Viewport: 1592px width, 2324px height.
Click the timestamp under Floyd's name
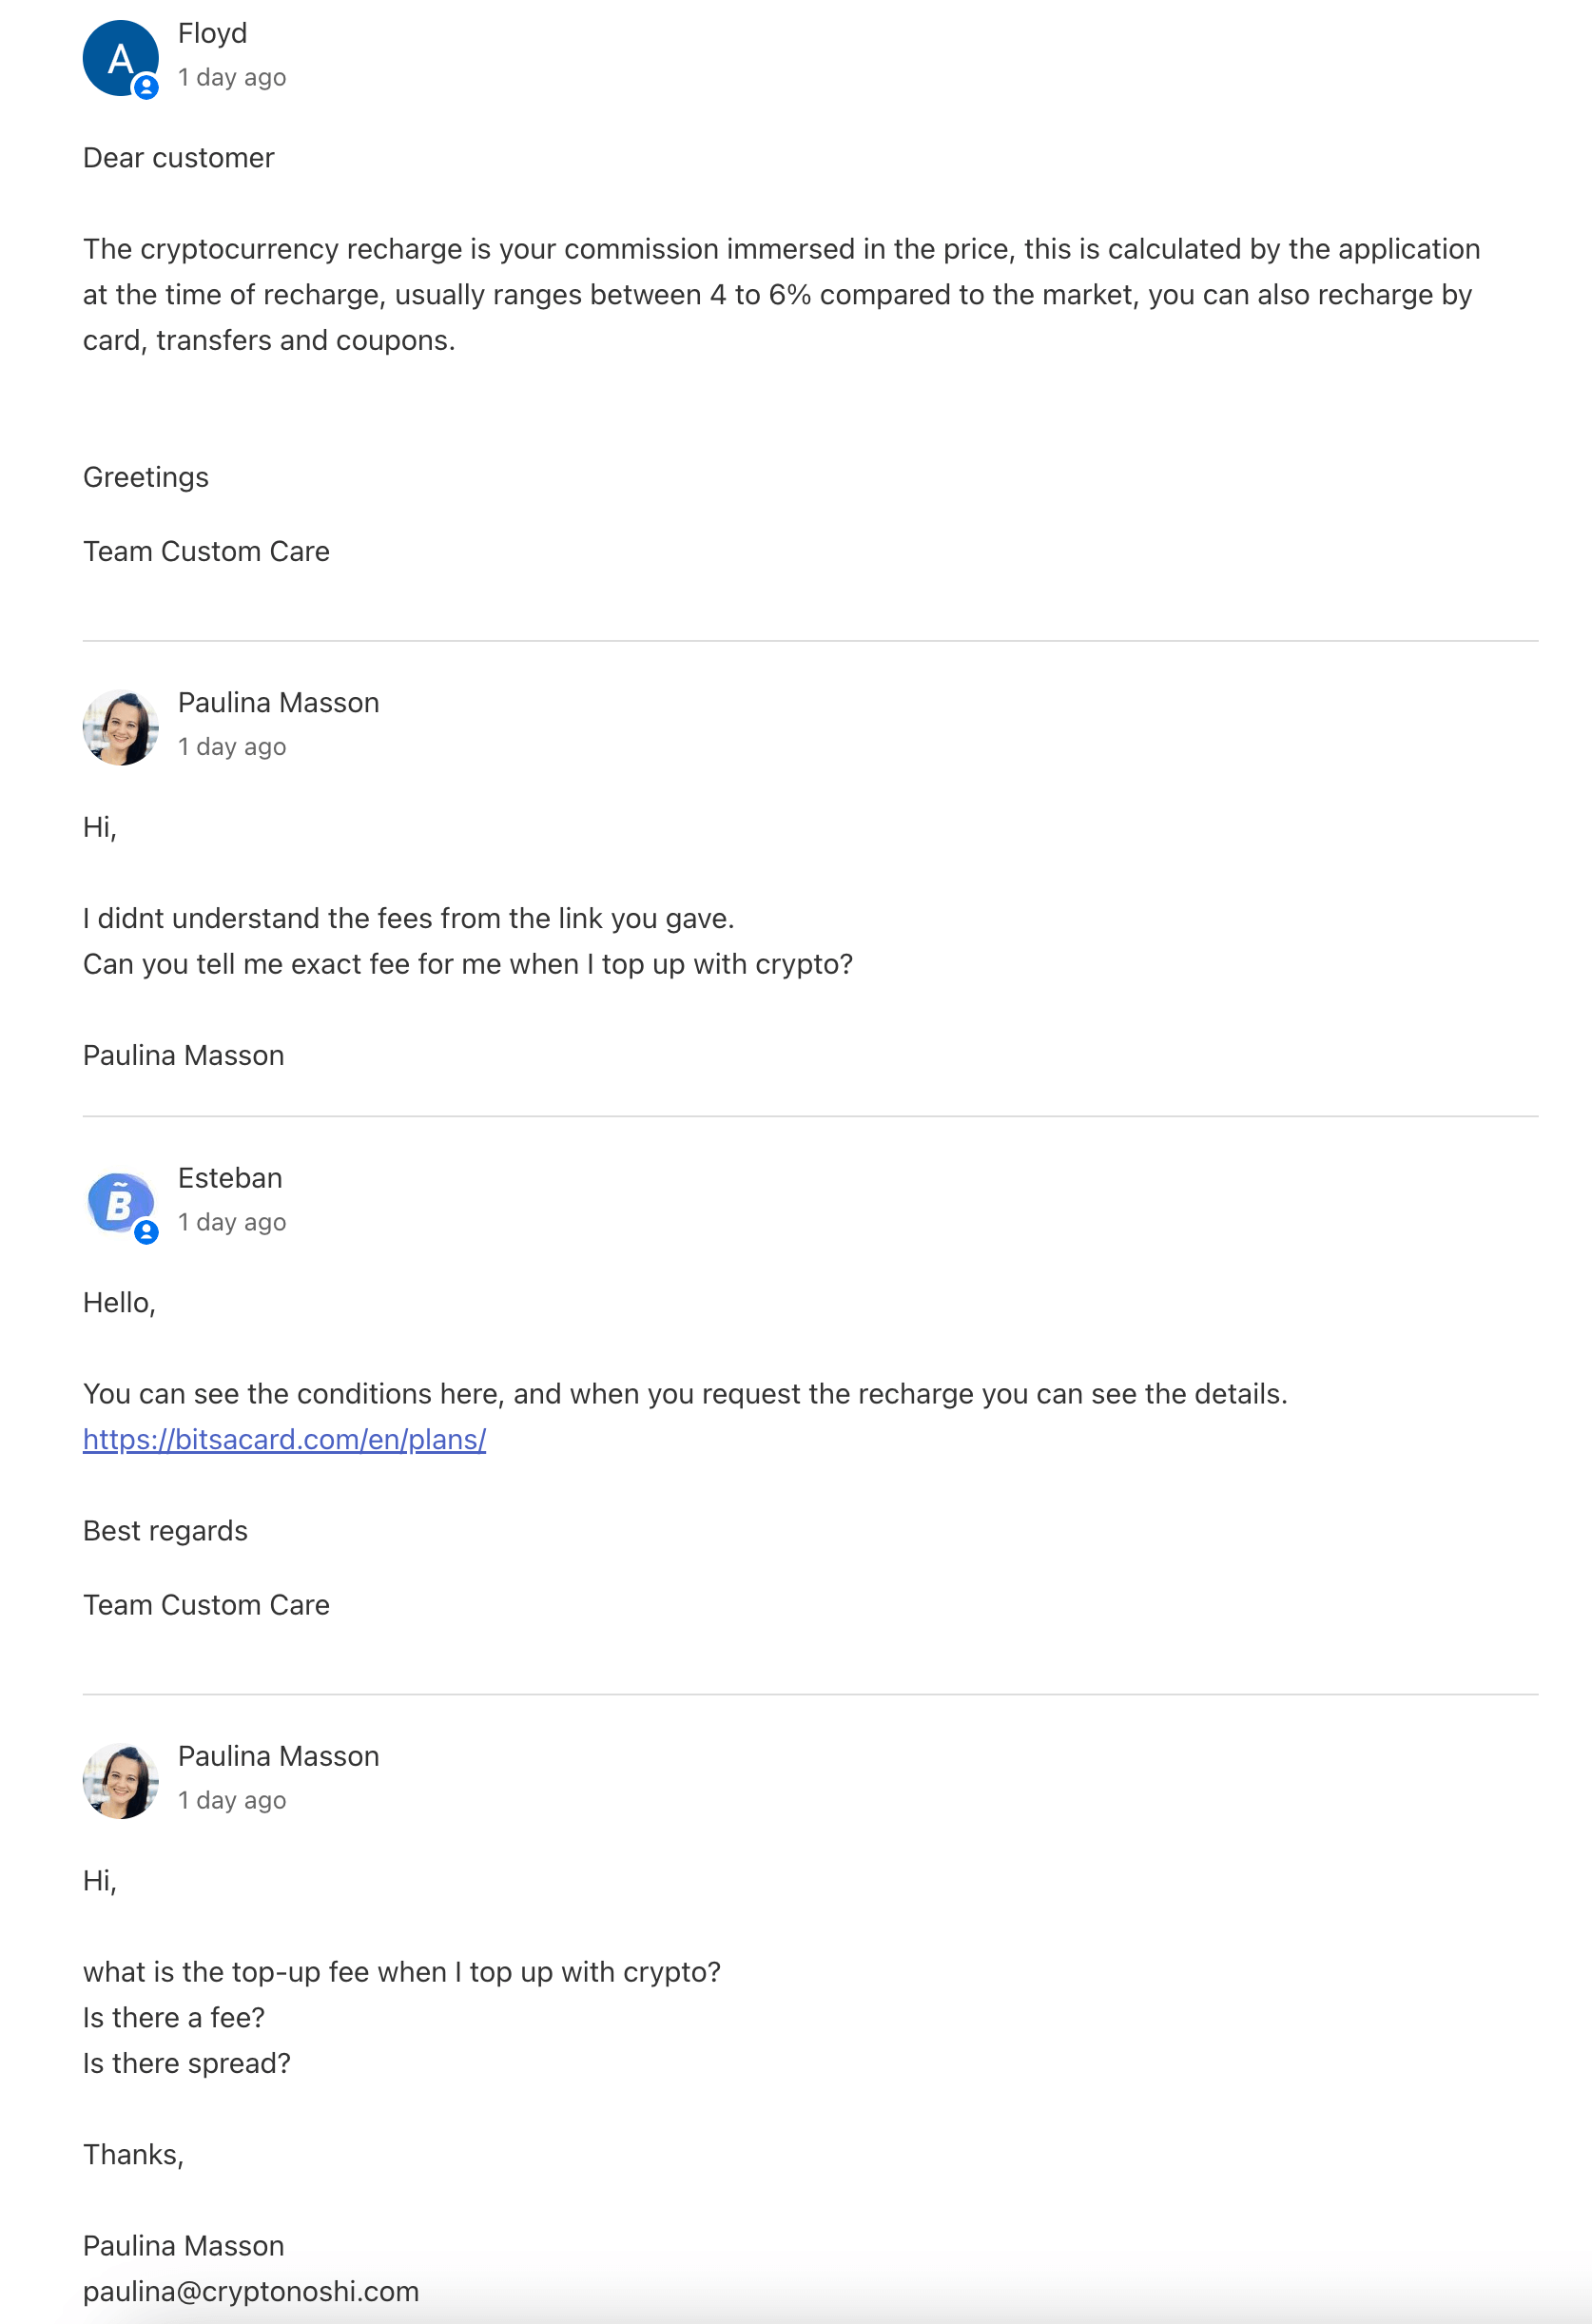pos(232,78)
